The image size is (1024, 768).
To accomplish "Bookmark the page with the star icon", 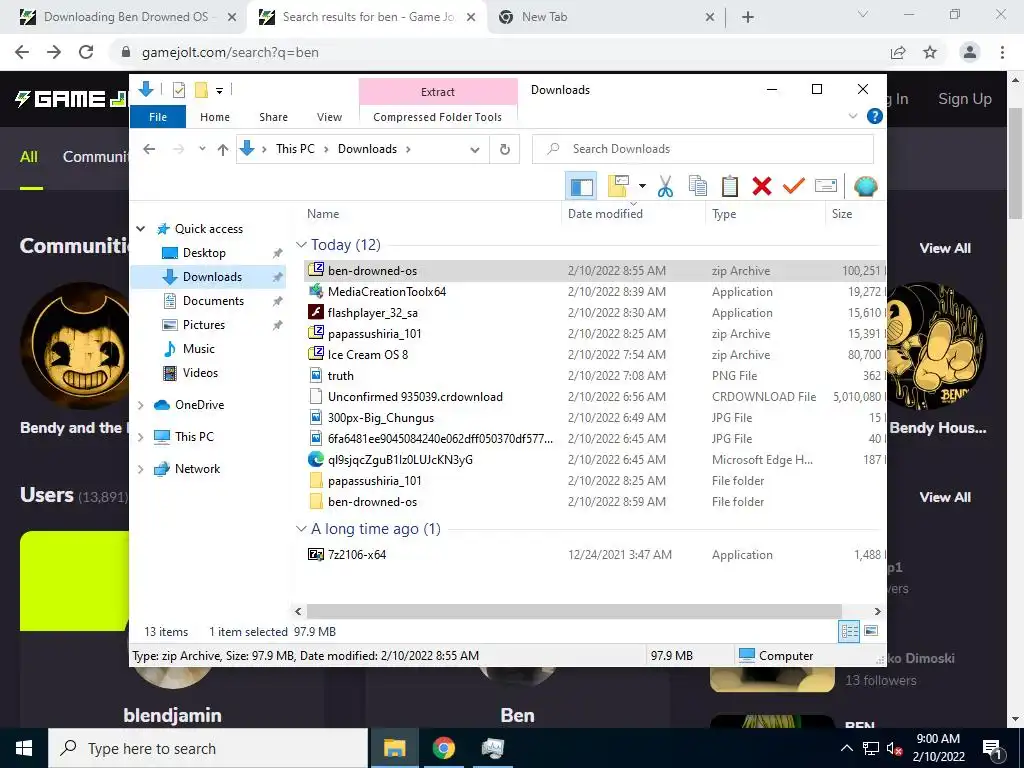I will [930, 52].
